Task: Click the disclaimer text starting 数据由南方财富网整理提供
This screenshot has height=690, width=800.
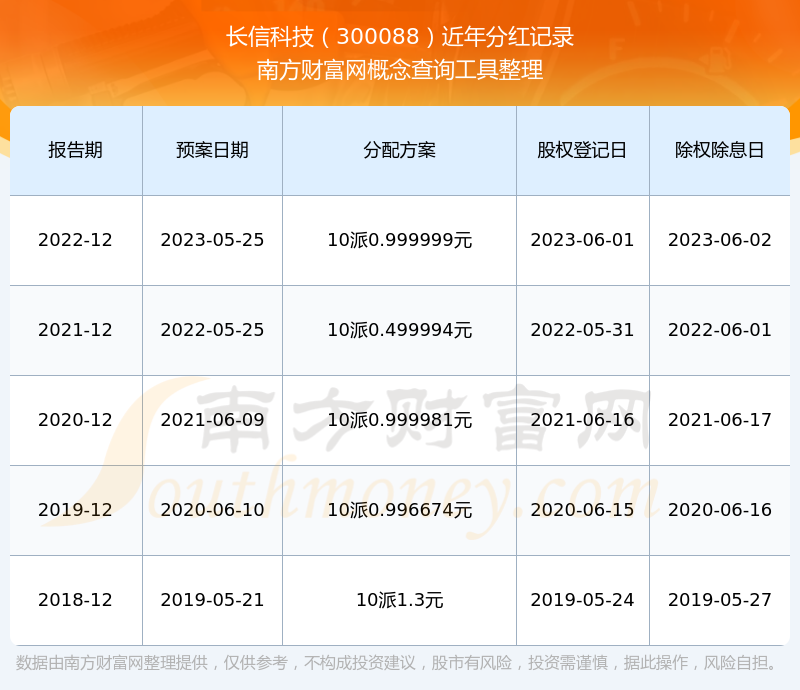Action: click(x=397, y=663)
